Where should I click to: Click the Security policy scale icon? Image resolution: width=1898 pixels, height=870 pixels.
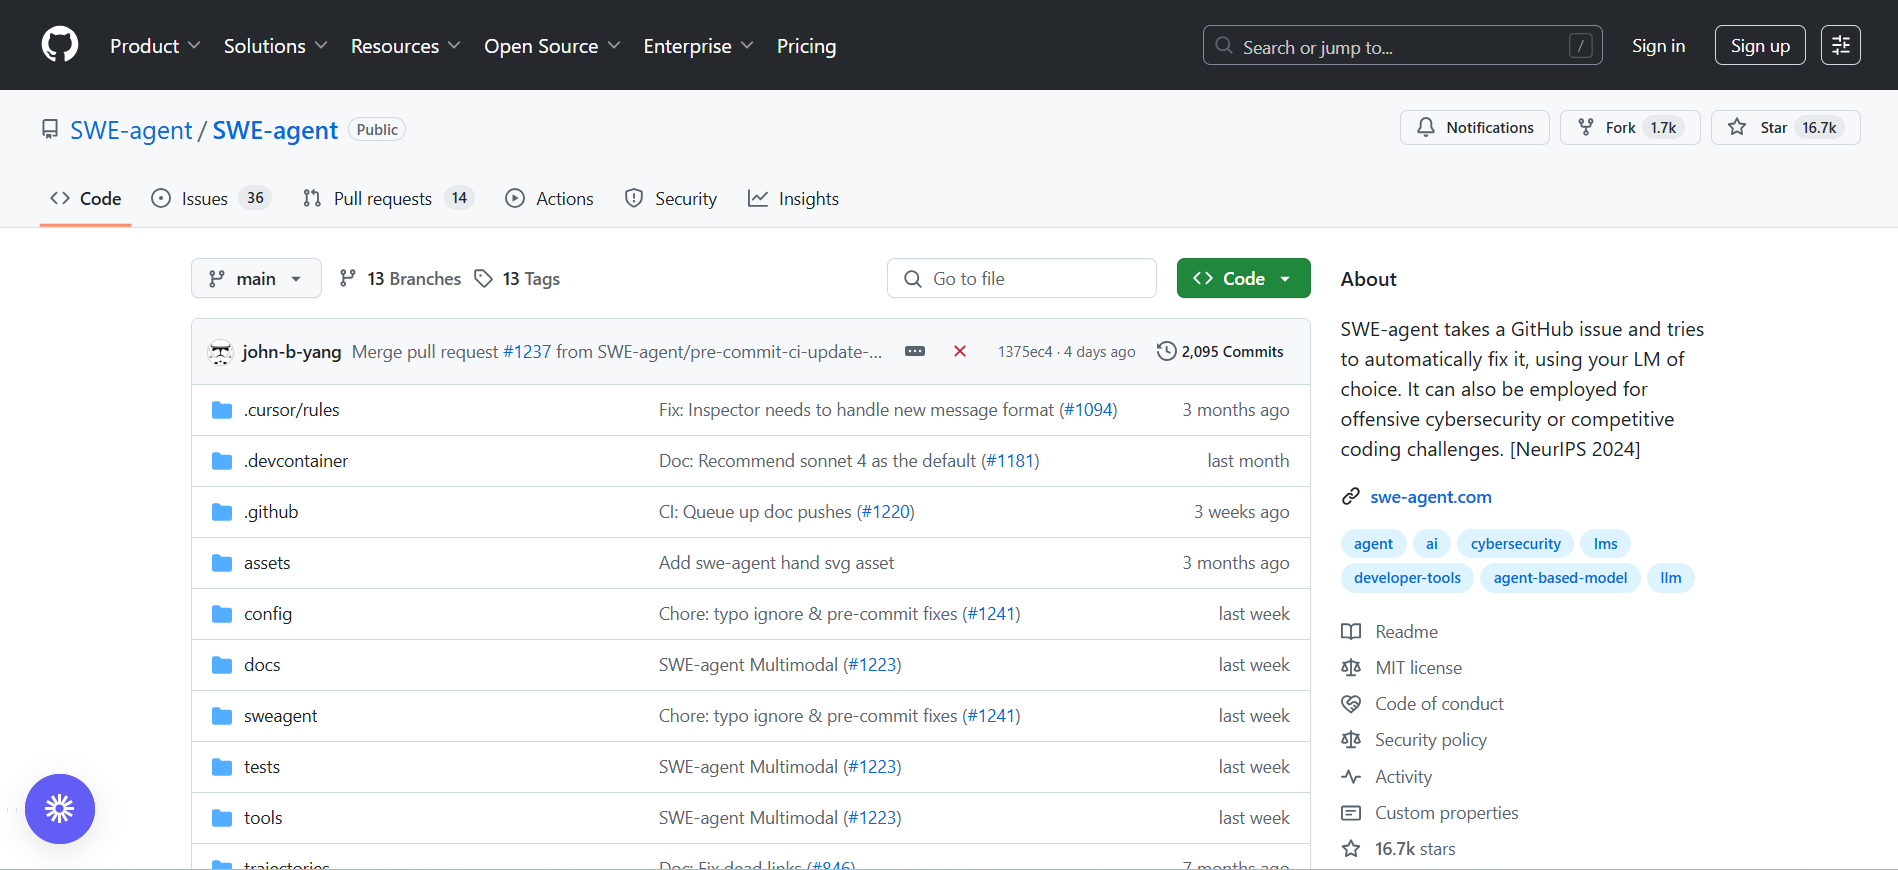tap(1351, 740)
